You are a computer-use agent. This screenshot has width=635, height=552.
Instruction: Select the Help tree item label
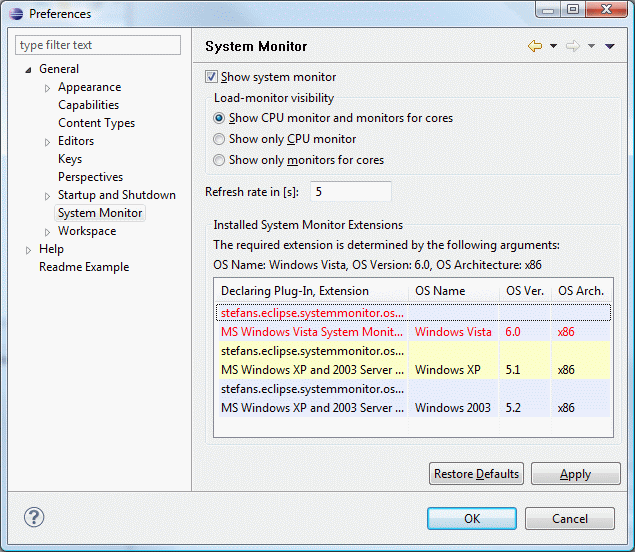point(51,249)
